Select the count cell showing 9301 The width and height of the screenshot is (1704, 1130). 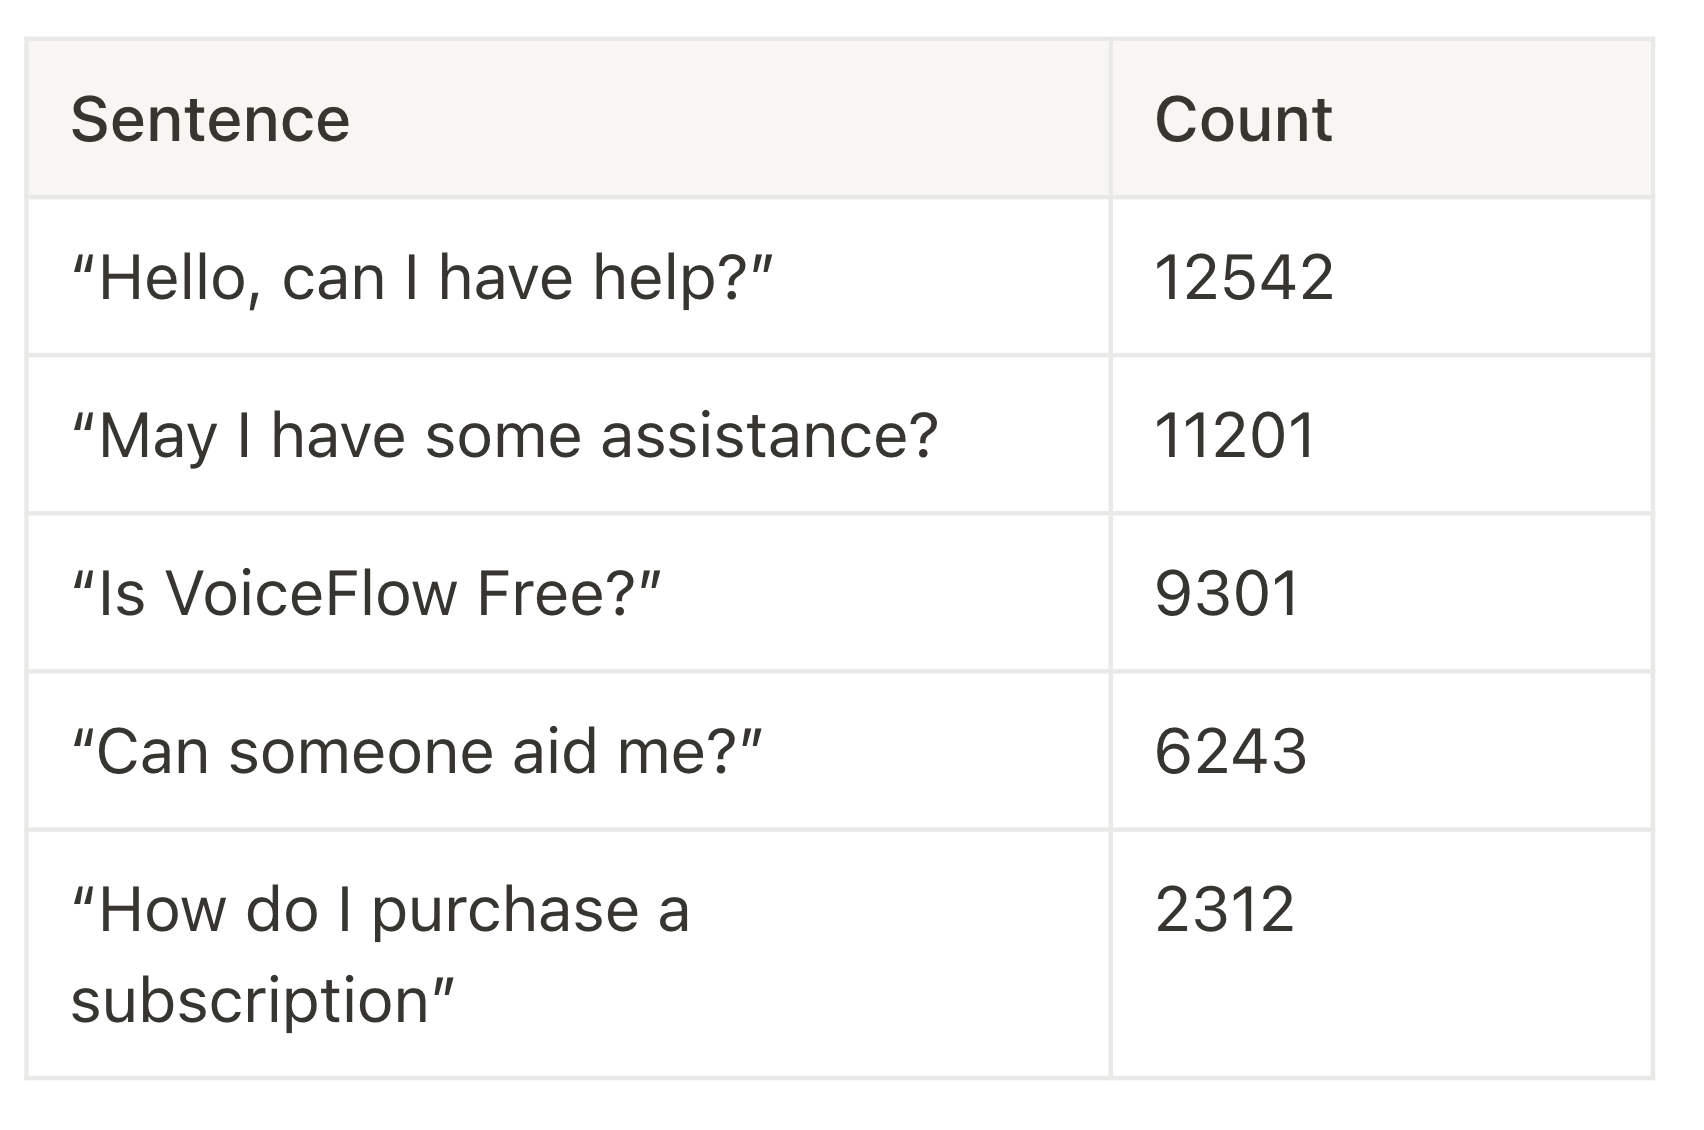tap(1227, 593)
